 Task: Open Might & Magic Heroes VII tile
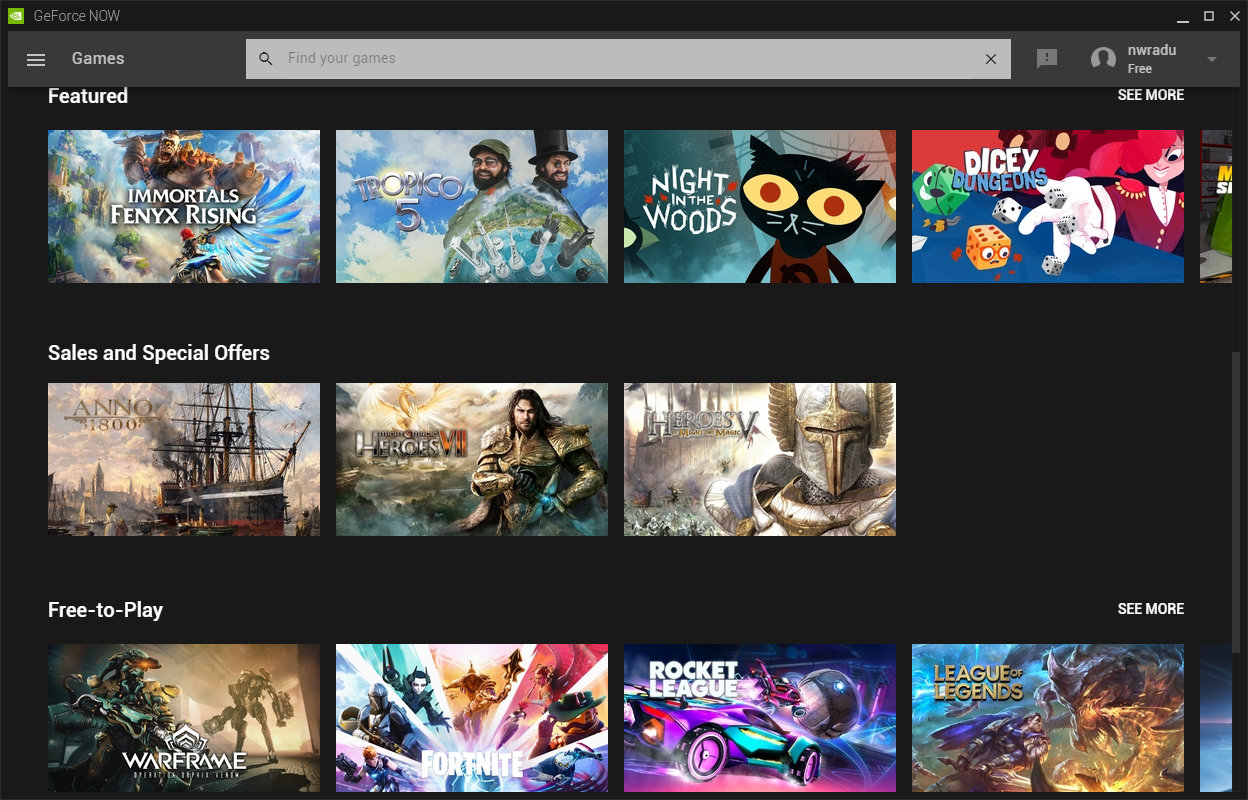472,459
